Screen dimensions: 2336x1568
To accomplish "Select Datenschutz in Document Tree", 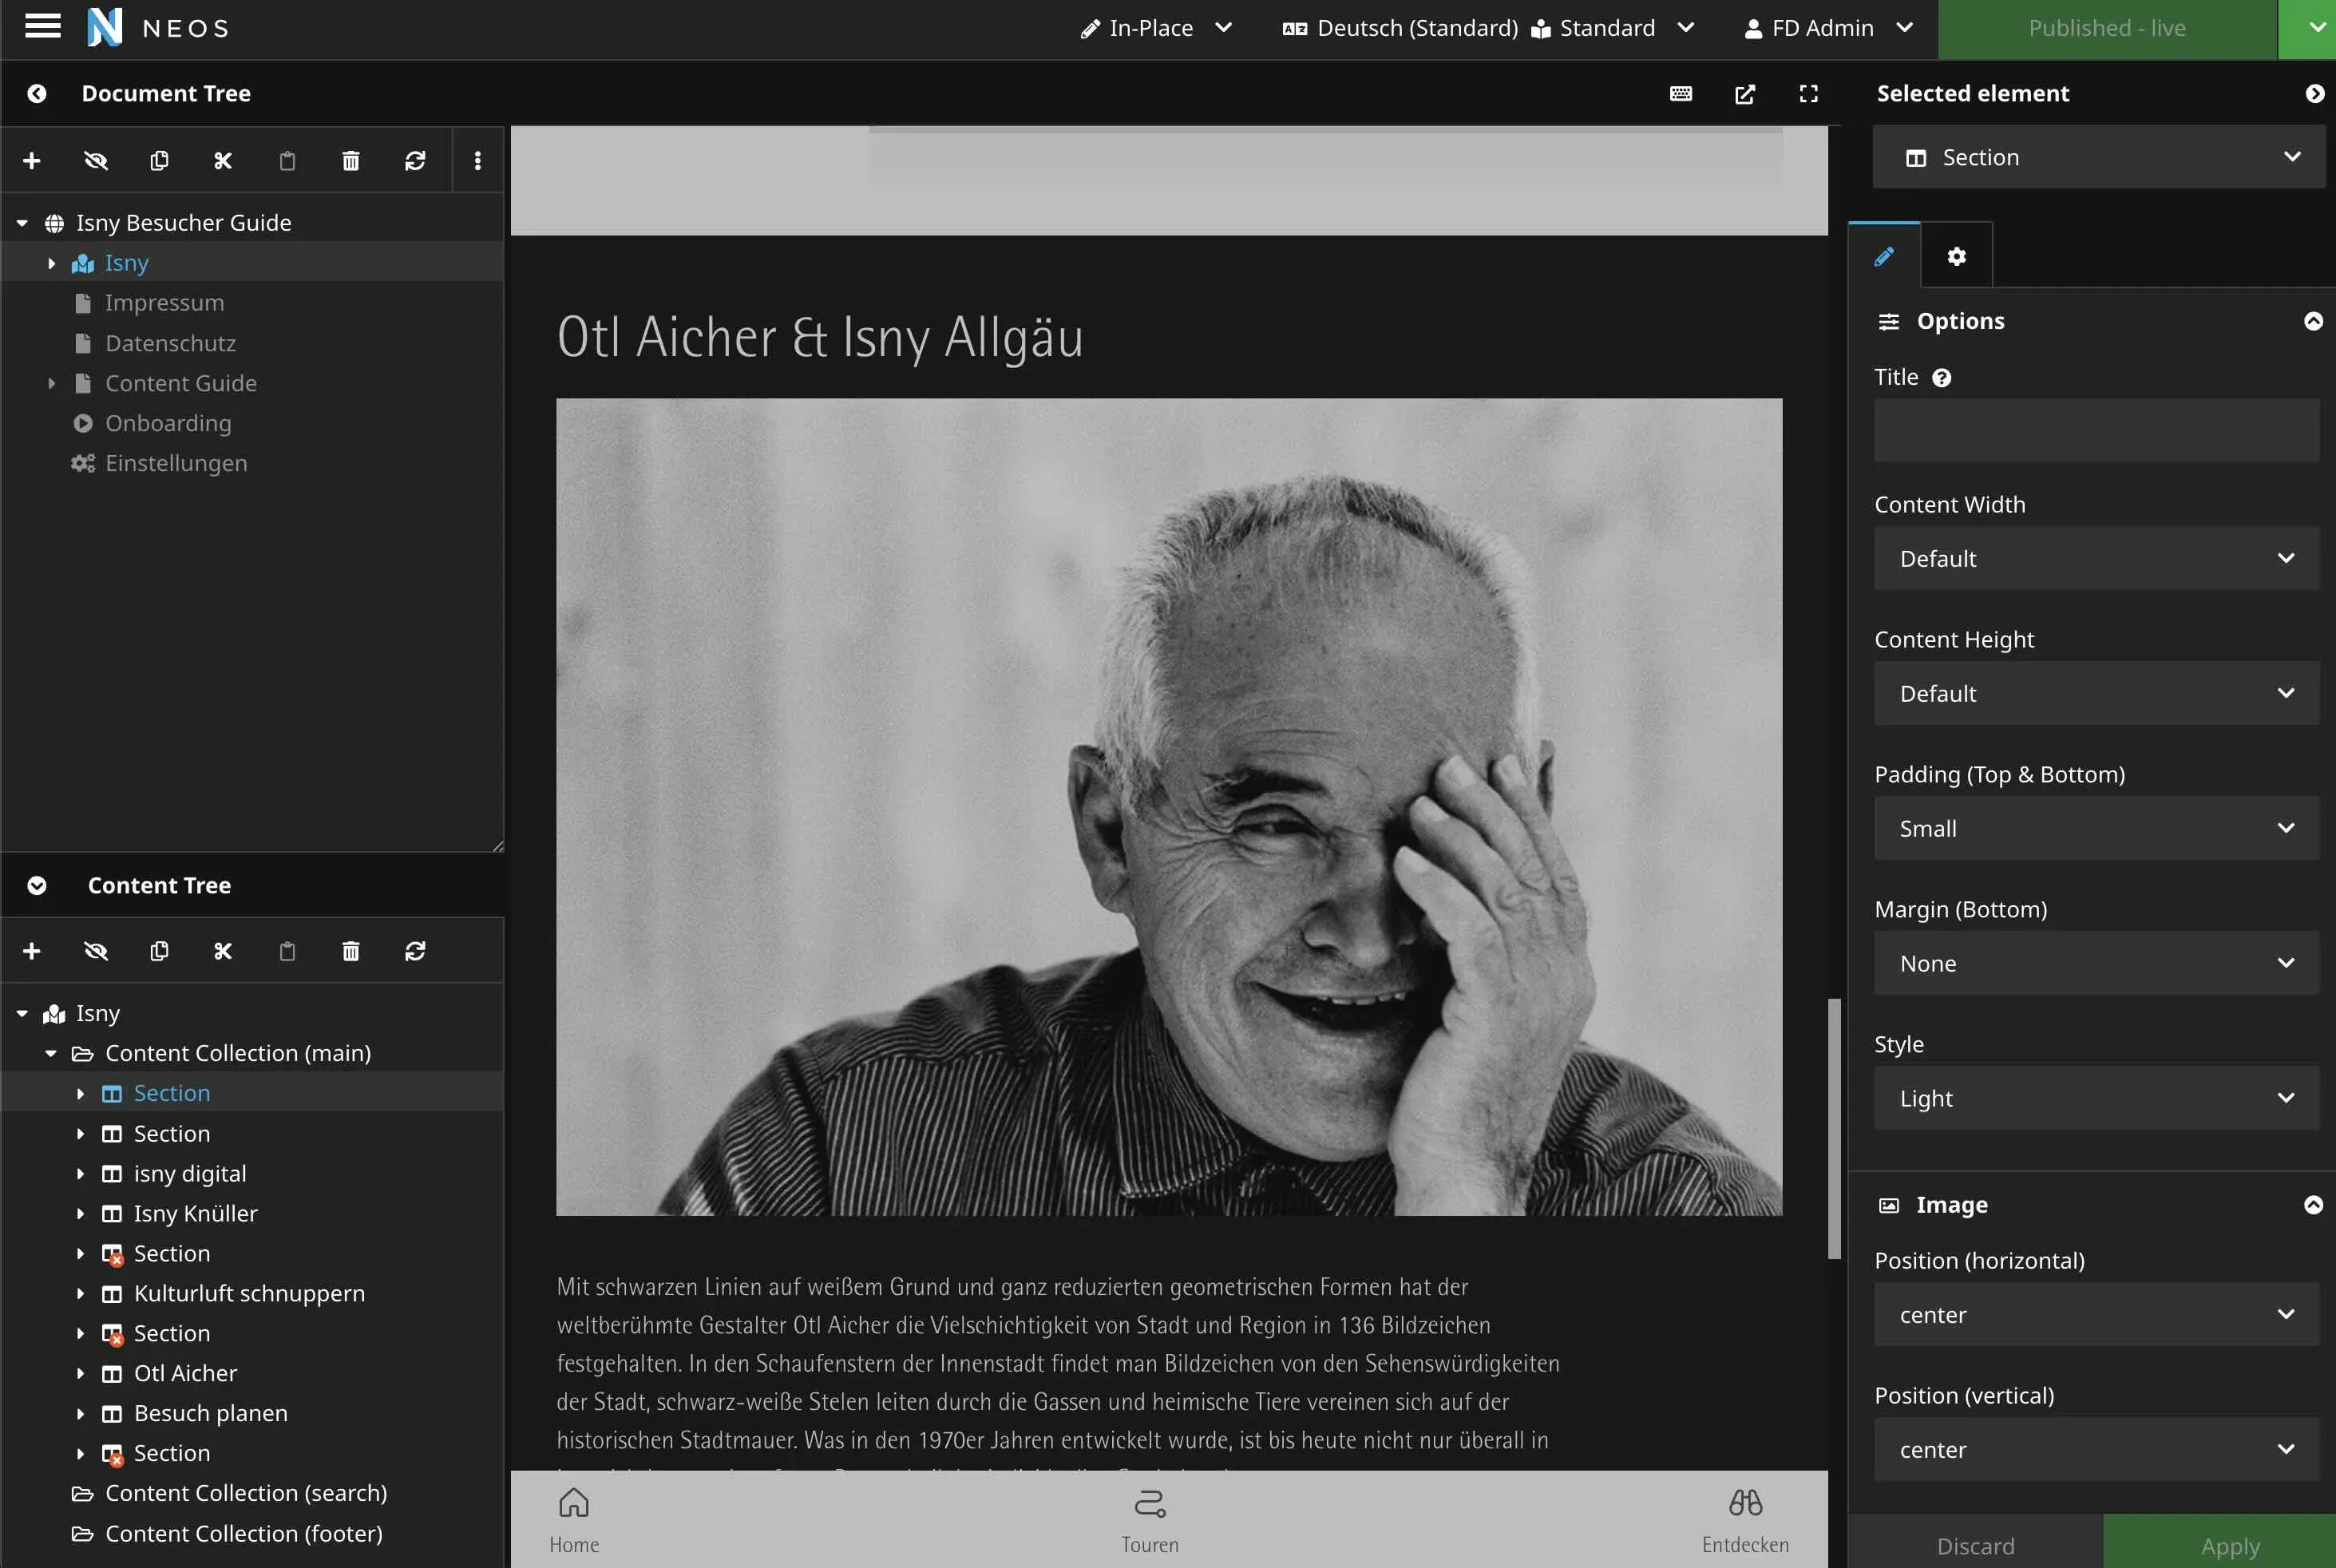I will click(170, 343).
